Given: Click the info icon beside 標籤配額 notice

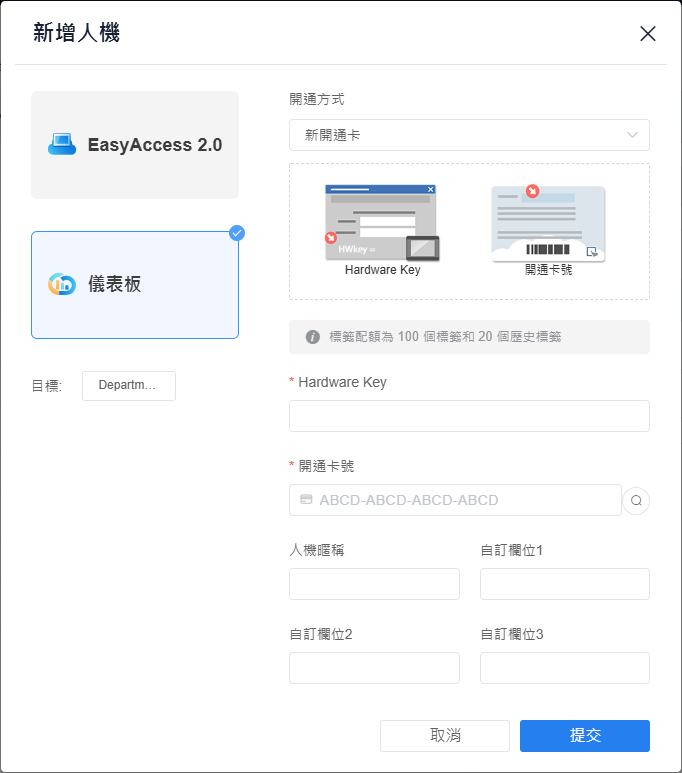Looking at the screenshot, I should 313,337.
